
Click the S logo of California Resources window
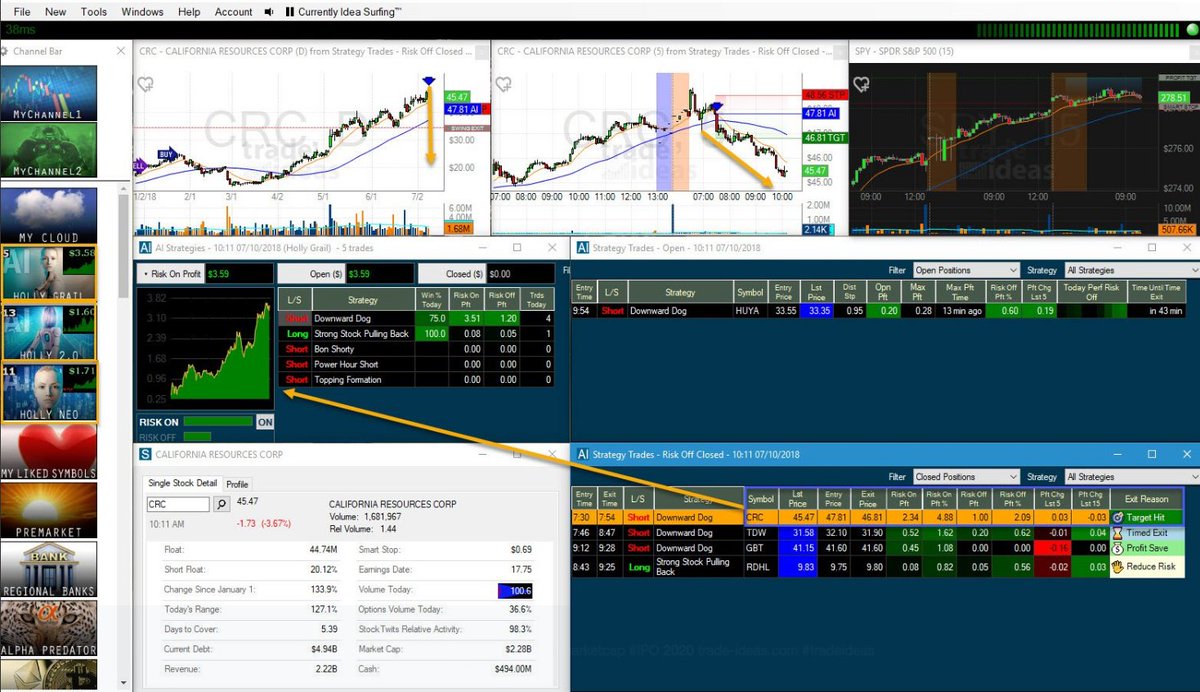tap(145, 454)
